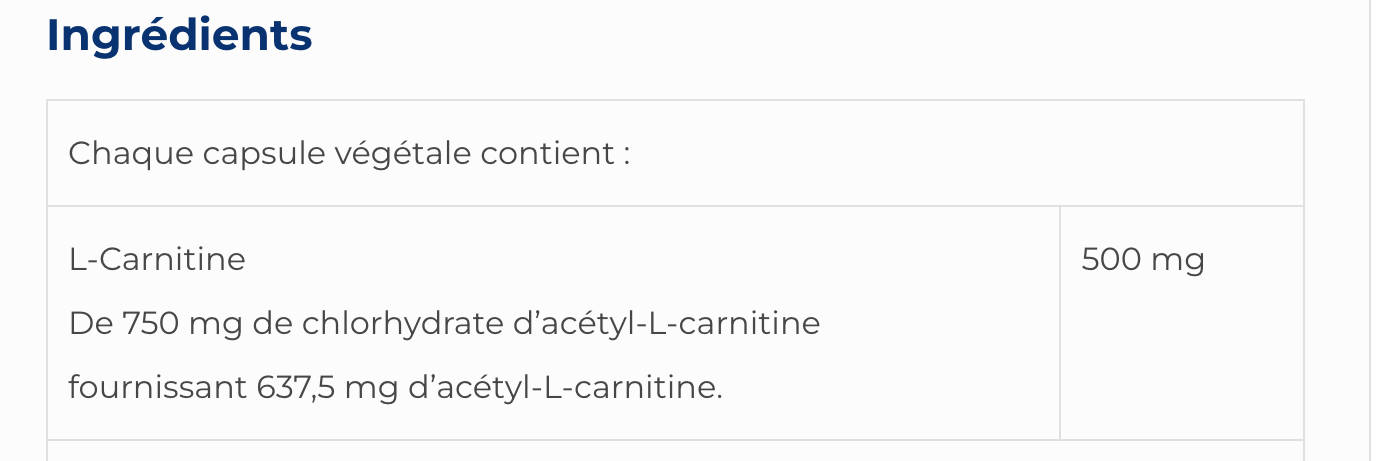The width and height of the screenshot is (1385, 461).
Task: Click blank area right of "L-Carnitine" name
Action: coord(650,260)
